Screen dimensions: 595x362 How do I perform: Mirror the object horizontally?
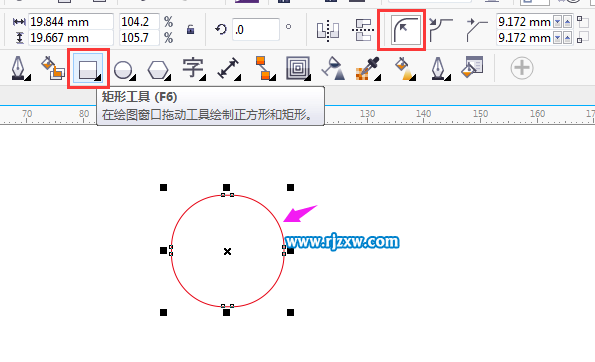point(328,30)
